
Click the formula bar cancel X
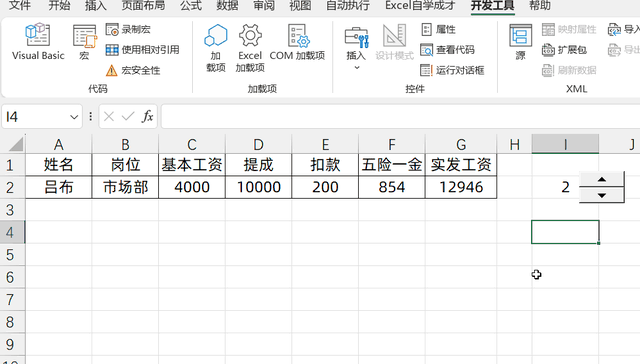pos(109,117)
